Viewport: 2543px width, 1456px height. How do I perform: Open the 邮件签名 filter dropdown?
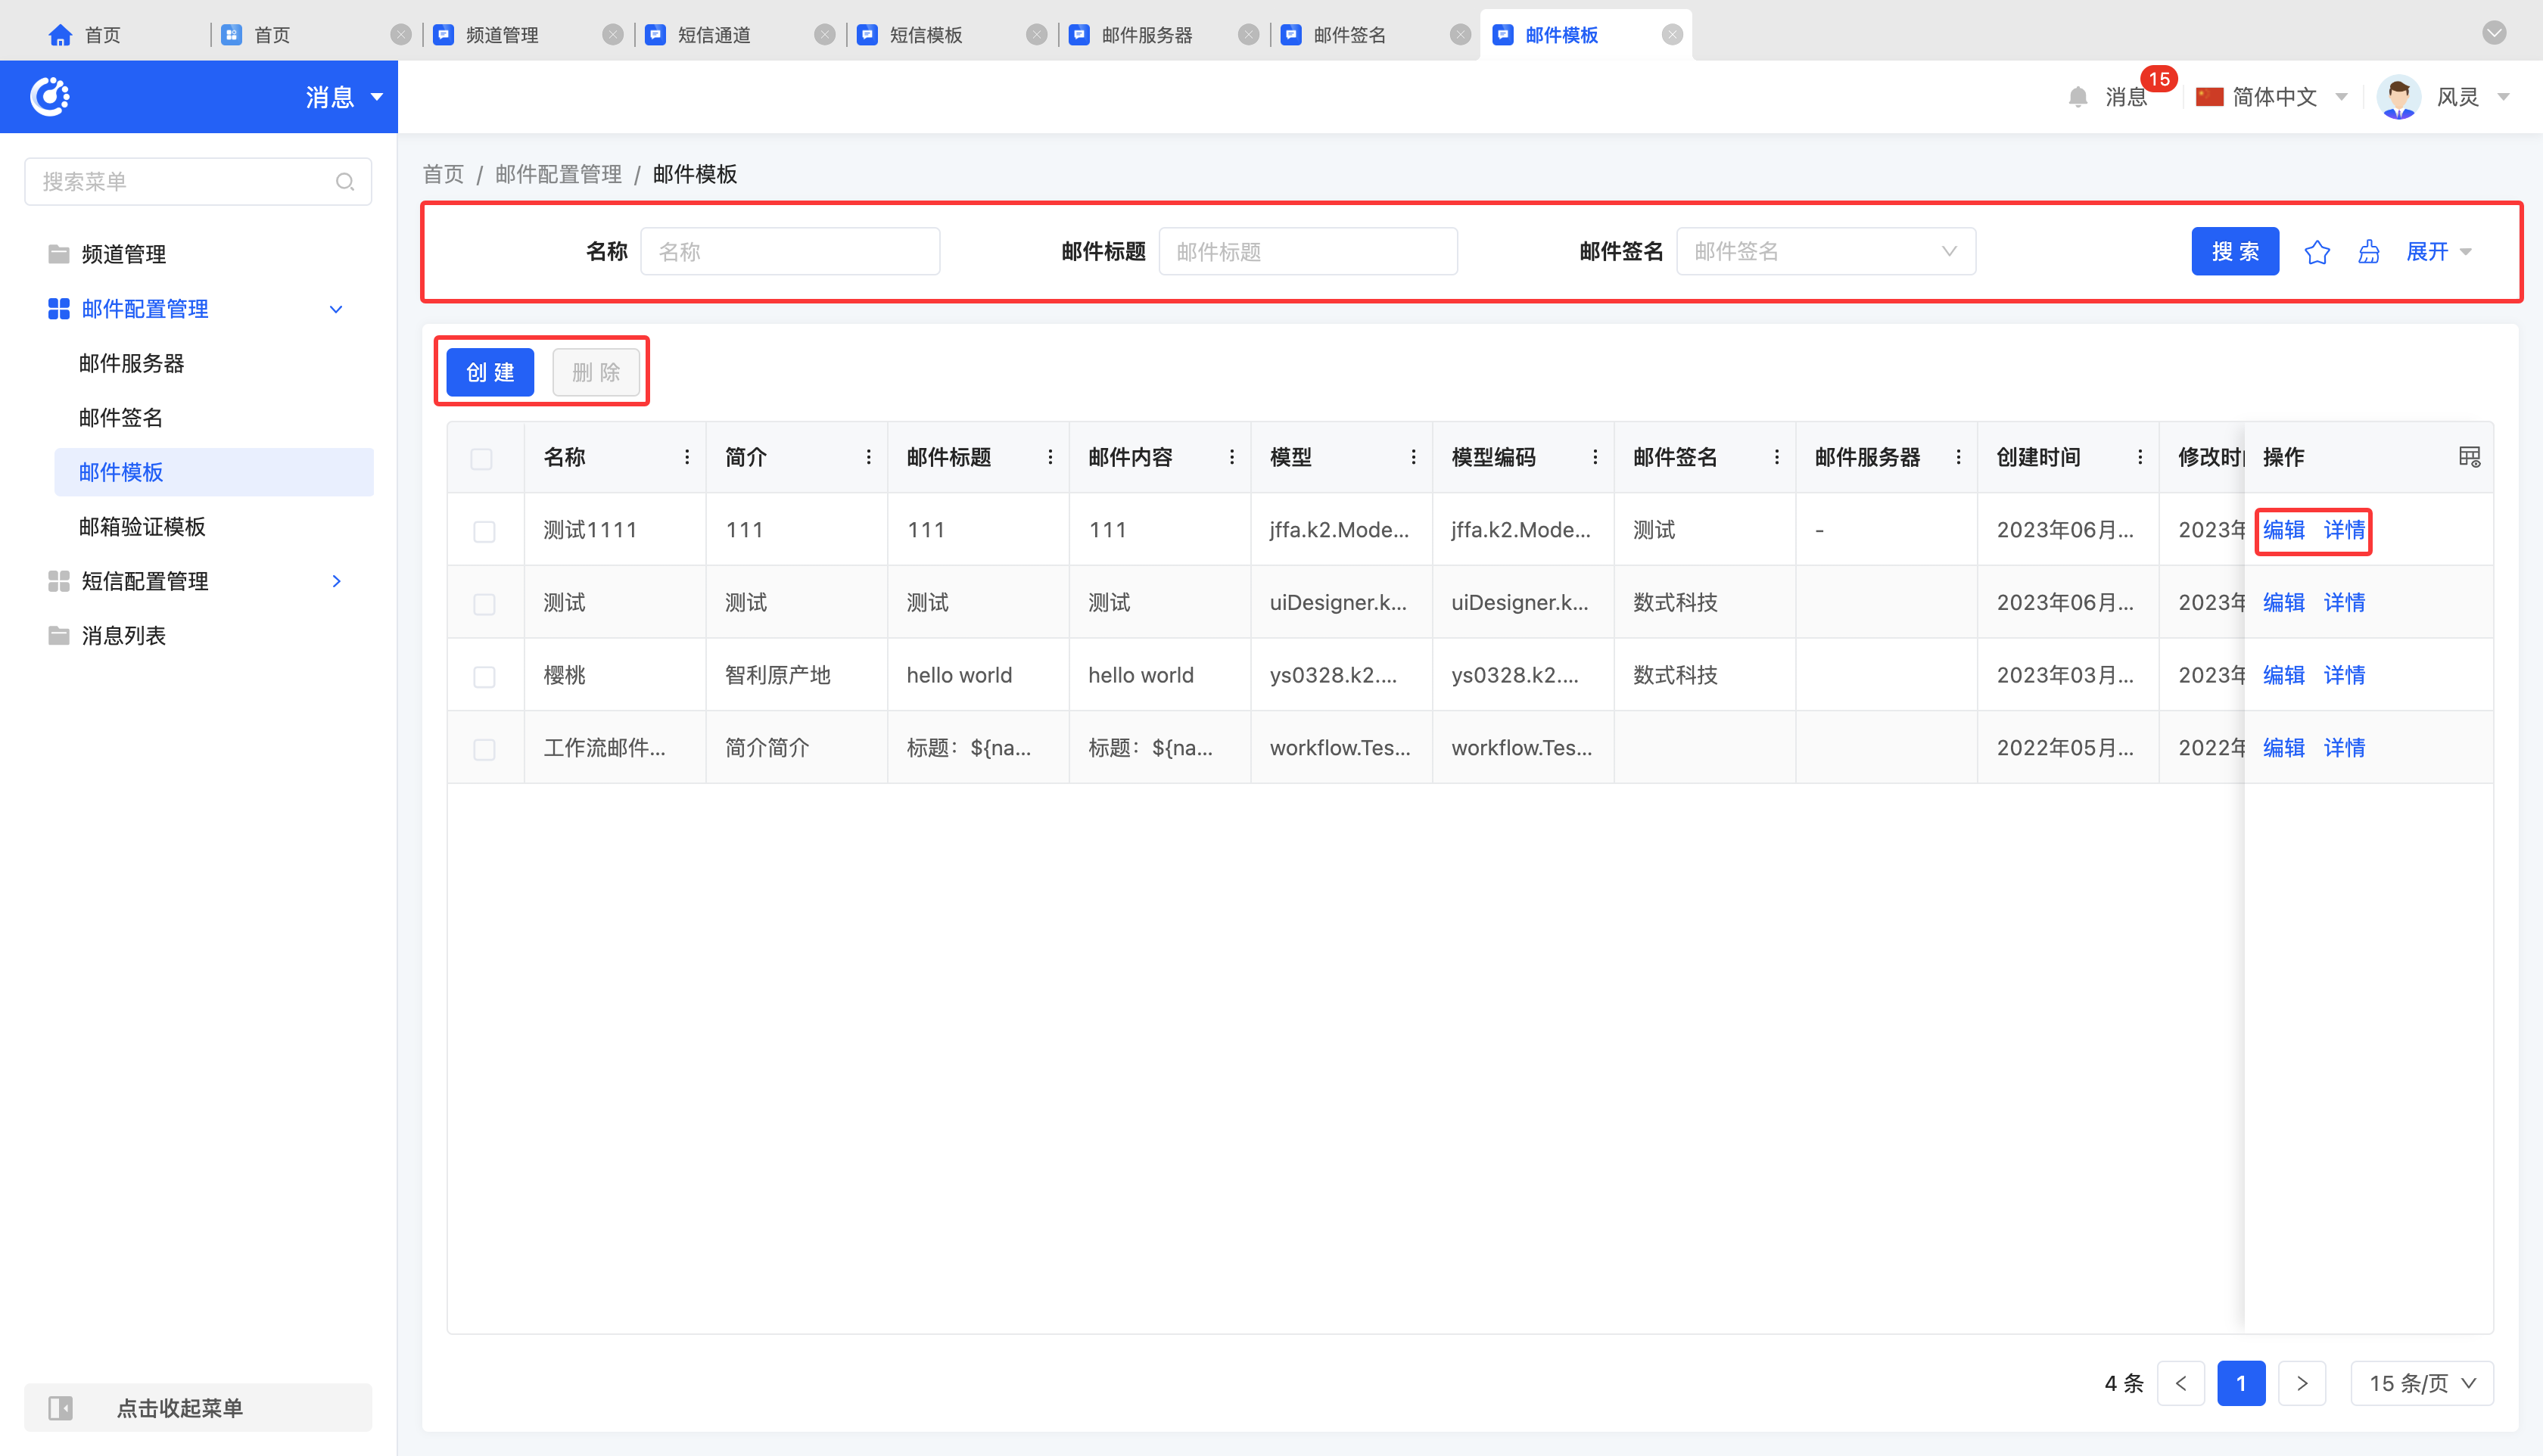click(1825, 252)
